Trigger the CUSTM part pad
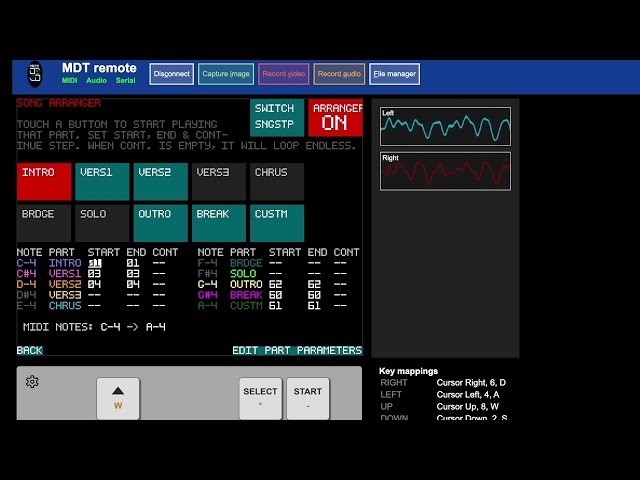The image size is (640, 480). pos(277,223)
